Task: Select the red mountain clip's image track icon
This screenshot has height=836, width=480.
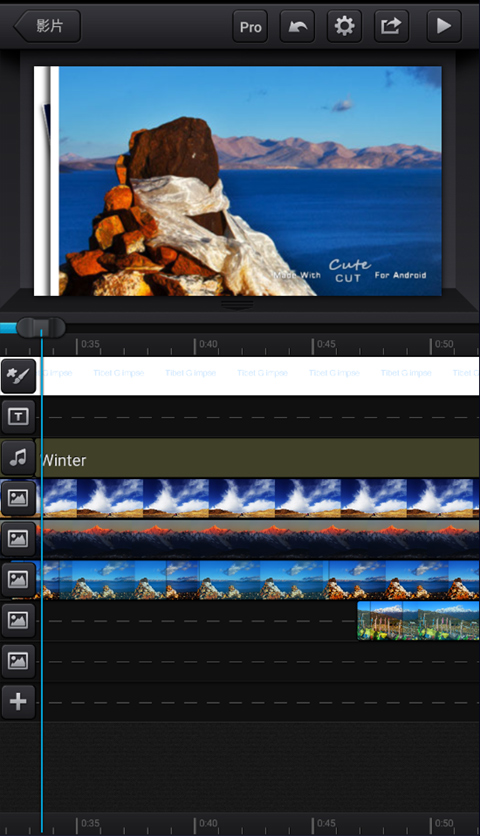Action: pos(18,538)
